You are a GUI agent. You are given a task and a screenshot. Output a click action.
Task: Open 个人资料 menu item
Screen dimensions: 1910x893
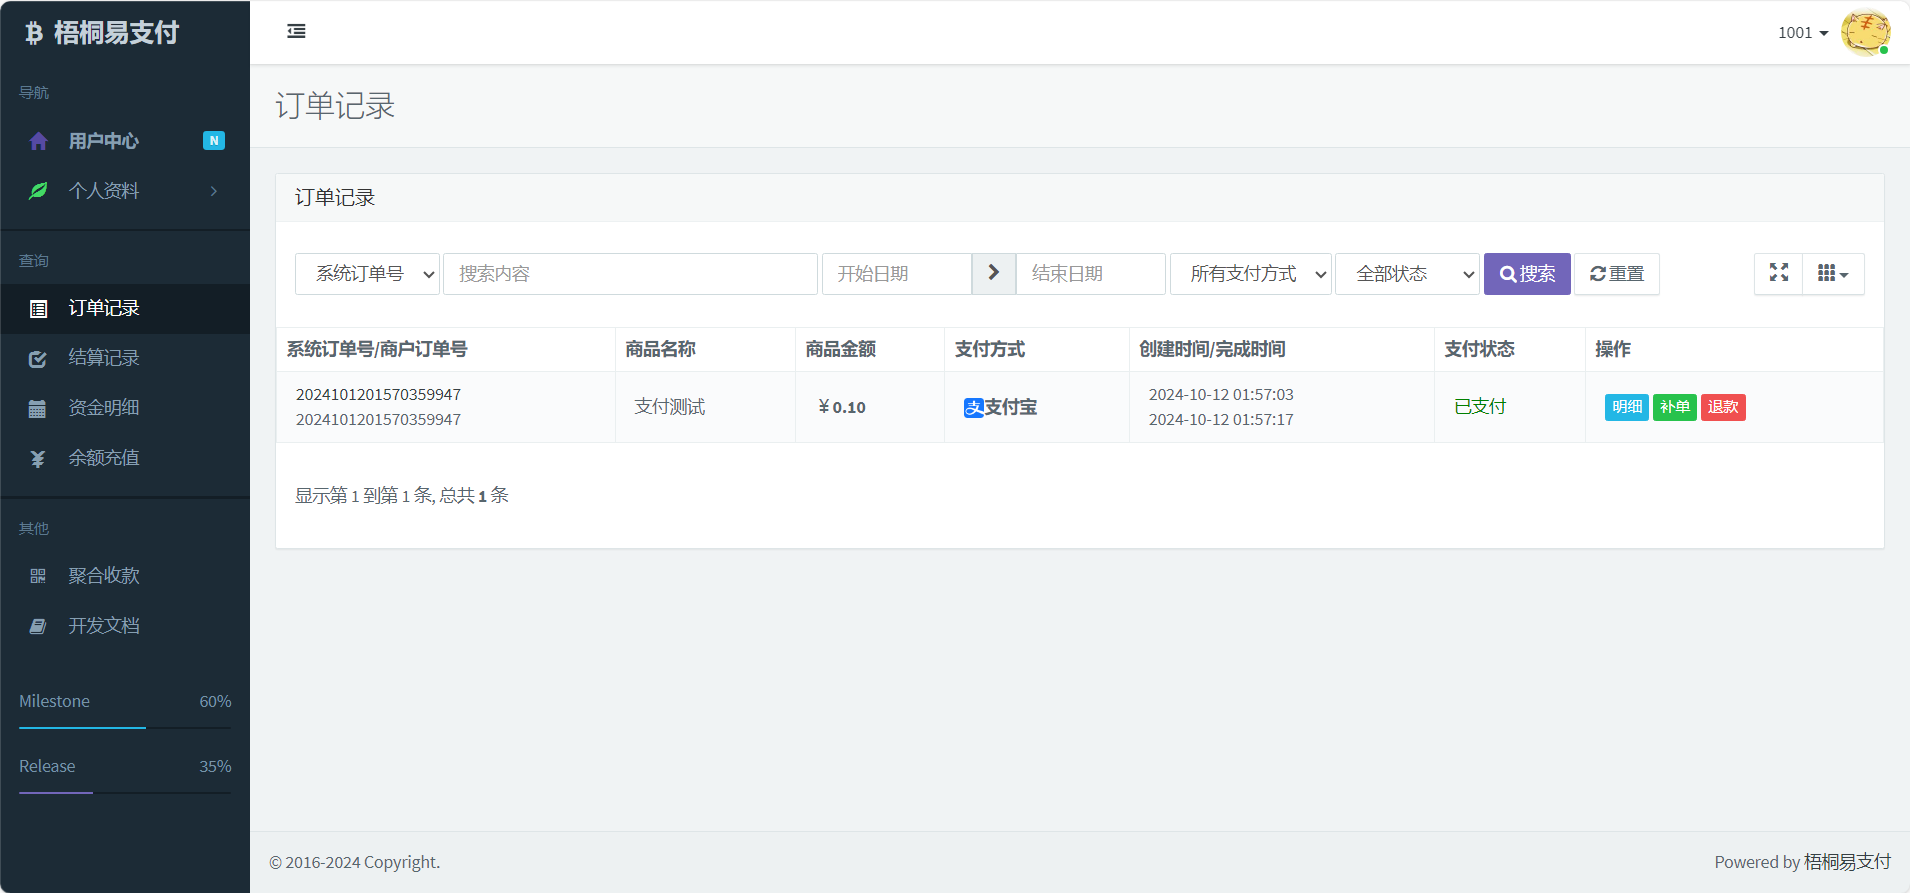pyautogui.click(x=125, y=191)
